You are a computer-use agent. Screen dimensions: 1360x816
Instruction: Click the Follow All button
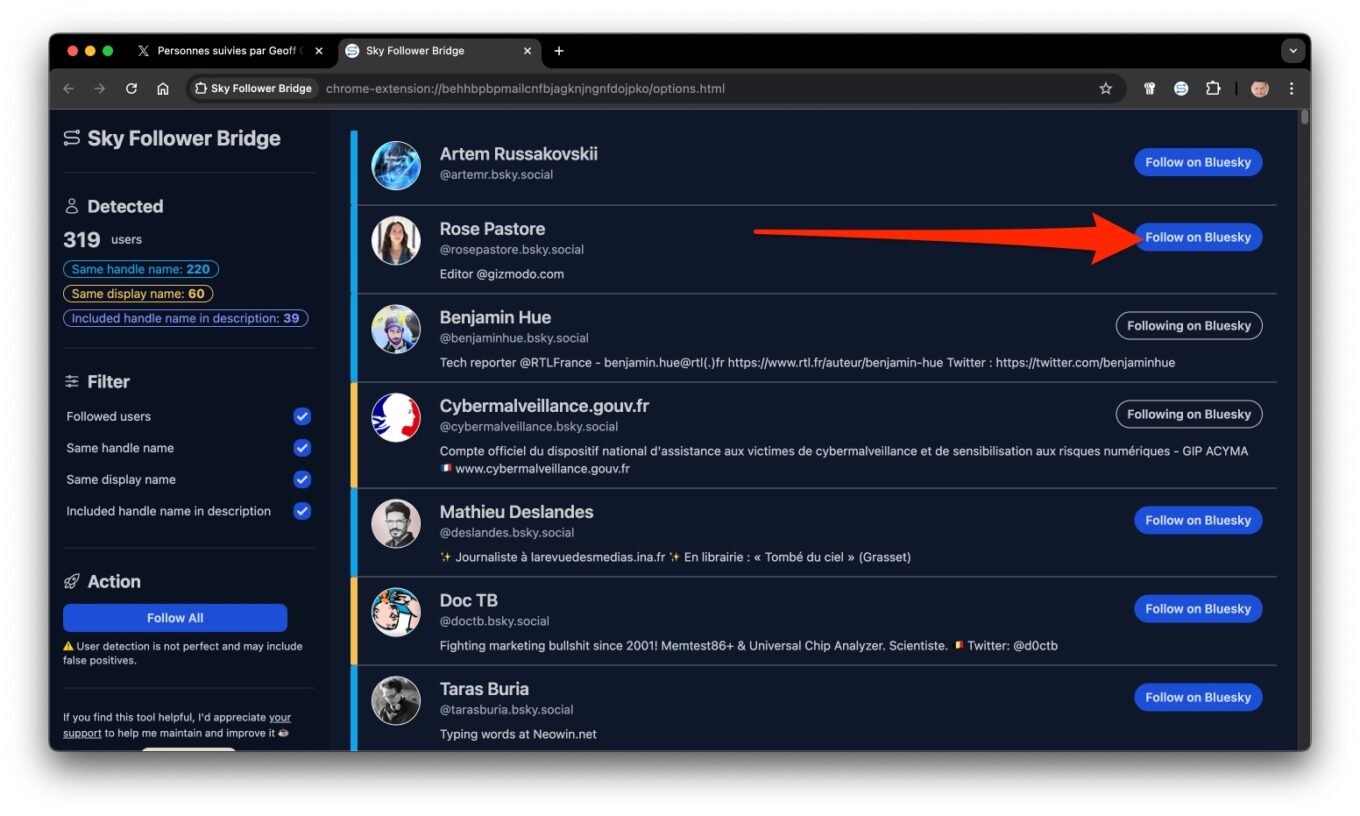pos(175,618)
